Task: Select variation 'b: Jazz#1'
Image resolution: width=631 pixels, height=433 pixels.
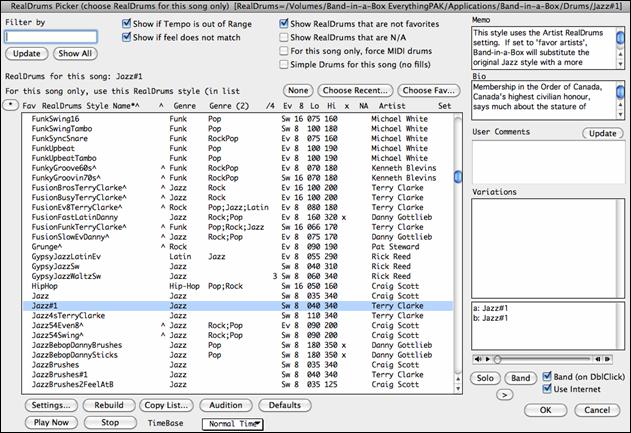Action: pos(490,318)
